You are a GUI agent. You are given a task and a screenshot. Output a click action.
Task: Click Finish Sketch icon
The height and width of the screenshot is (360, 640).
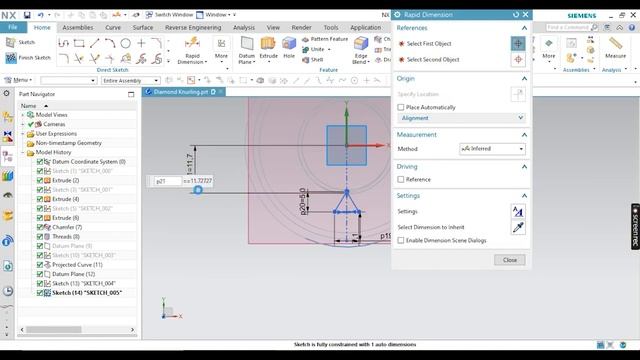[x=11, y=58]
